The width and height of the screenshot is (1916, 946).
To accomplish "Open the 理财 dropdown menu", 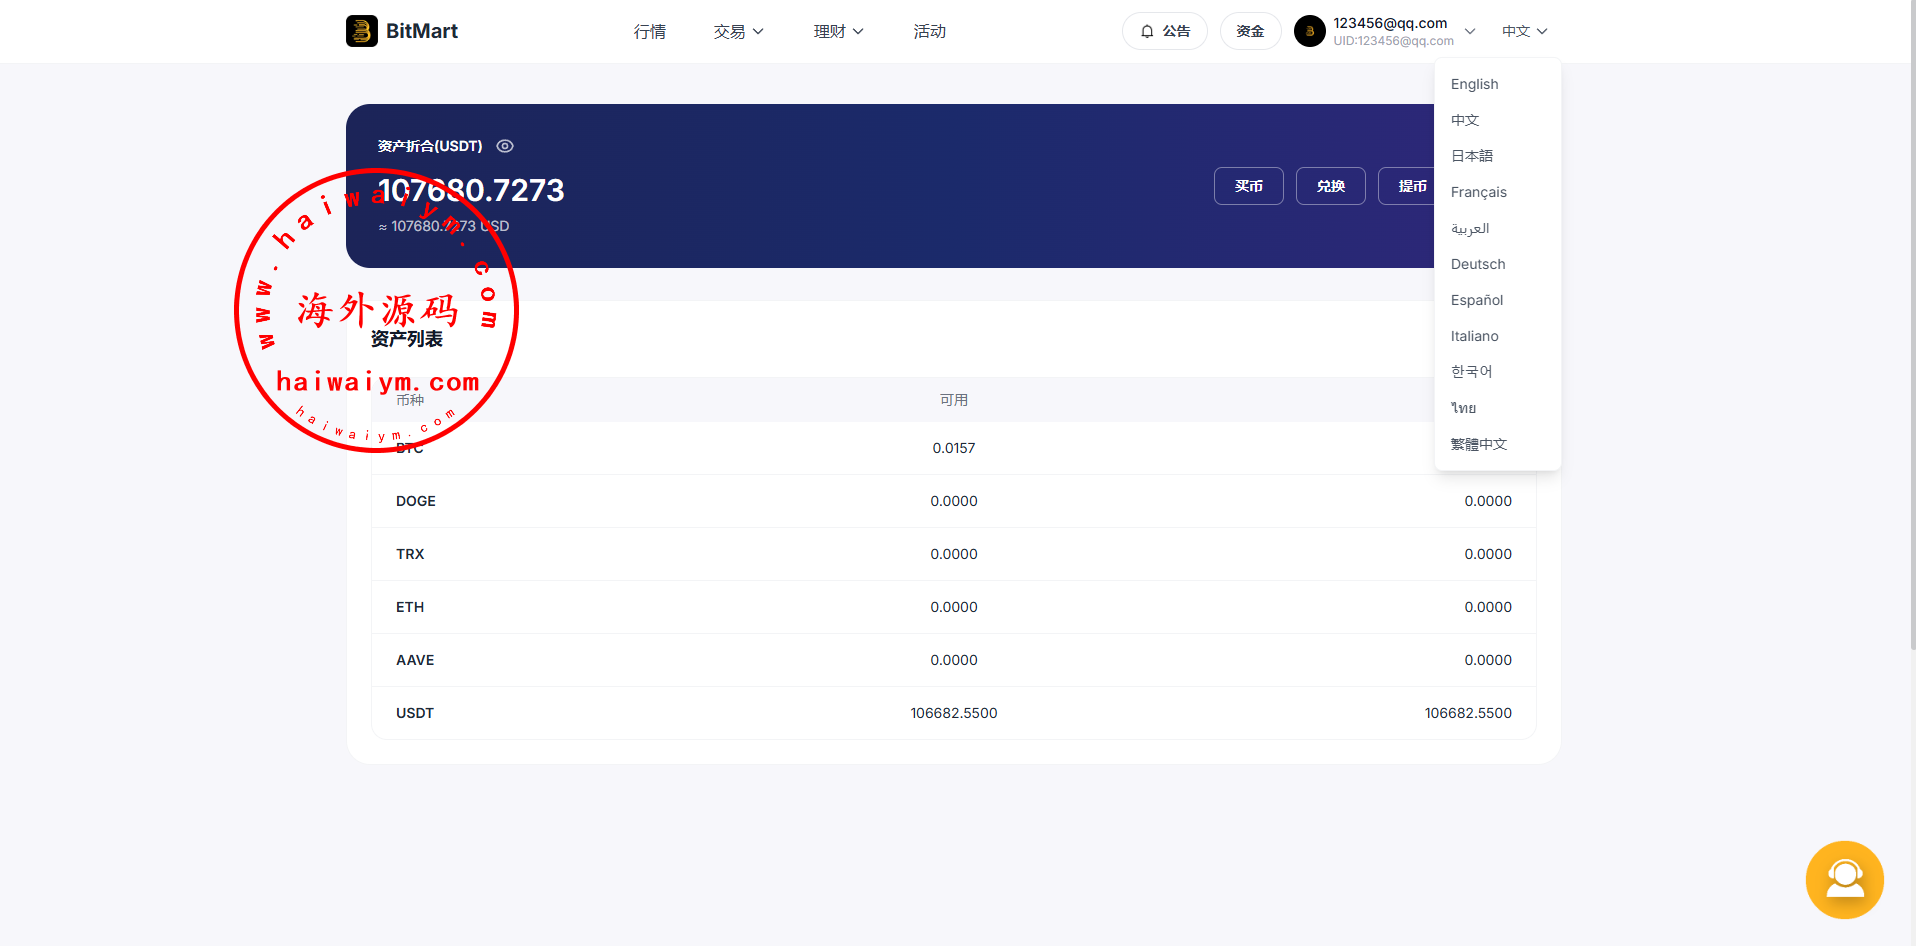I will (838, 31).
